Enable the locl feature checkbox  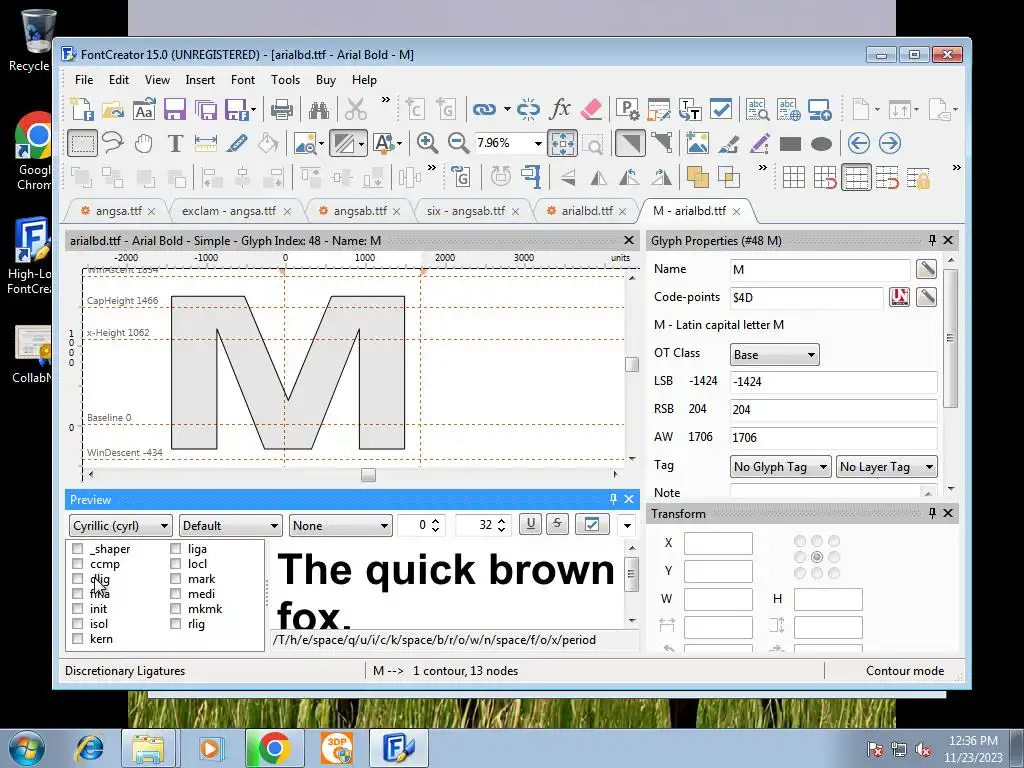tap(176, 564)
